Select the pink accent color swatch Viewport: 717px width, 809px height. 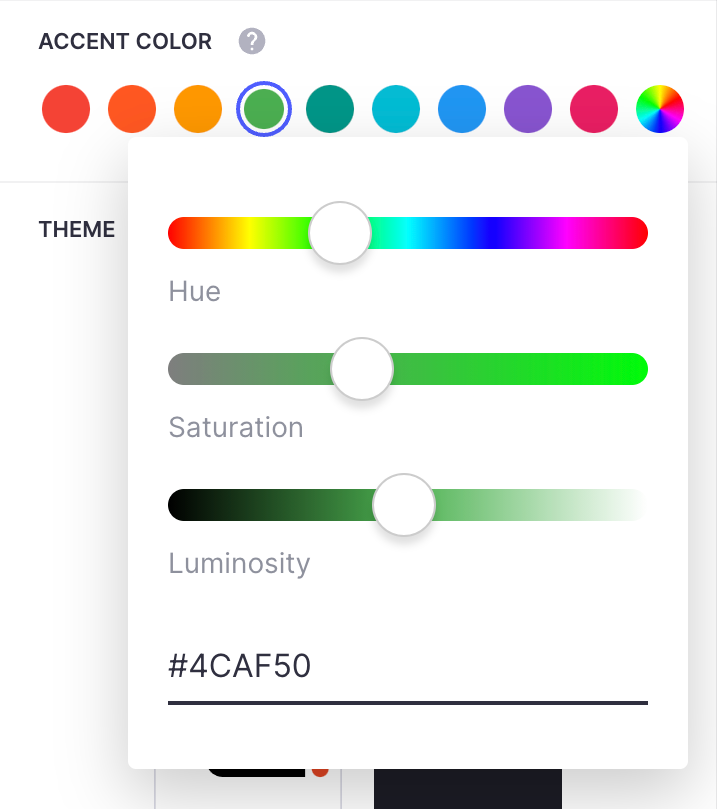(x=593, y=109)
